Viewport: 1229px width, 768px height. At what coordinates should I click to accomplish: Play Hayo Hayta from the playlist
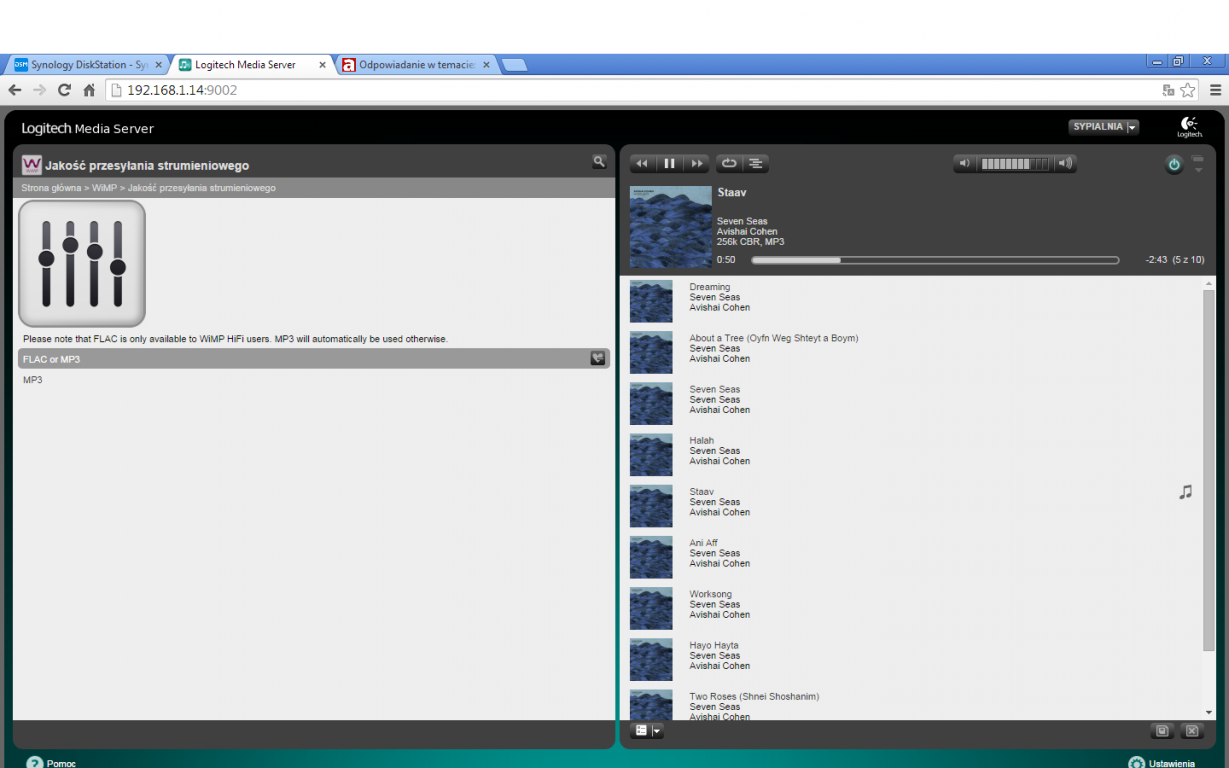(714, 645)
